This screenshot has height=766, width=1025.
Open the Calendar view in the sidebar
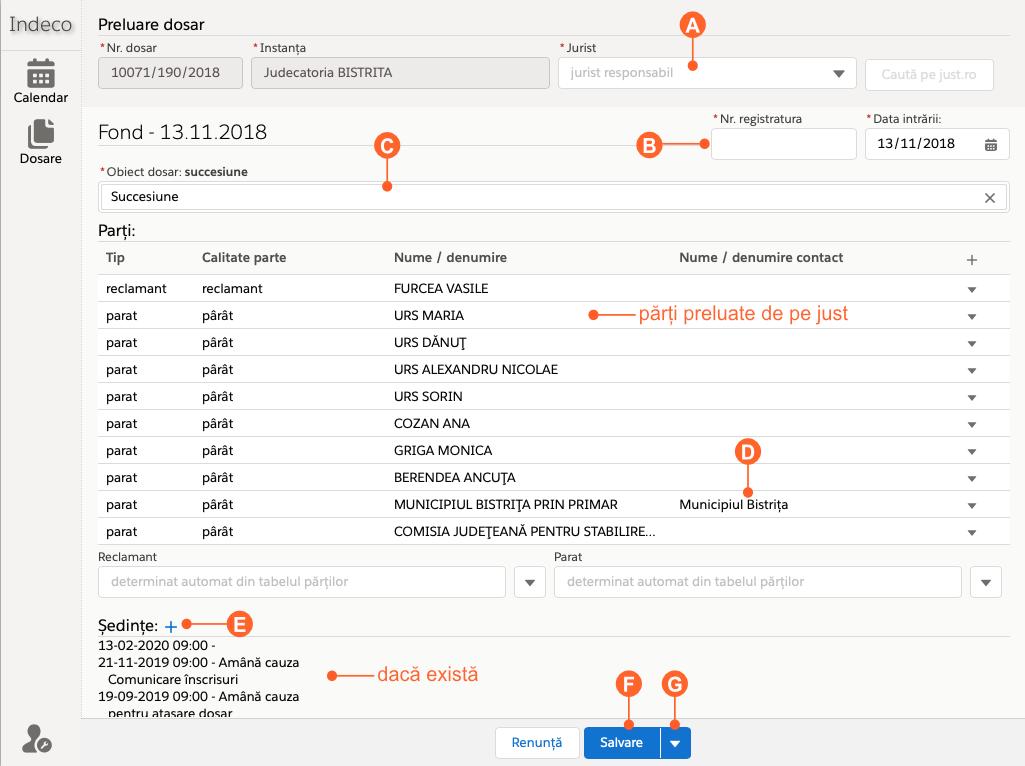pos(40,81)
